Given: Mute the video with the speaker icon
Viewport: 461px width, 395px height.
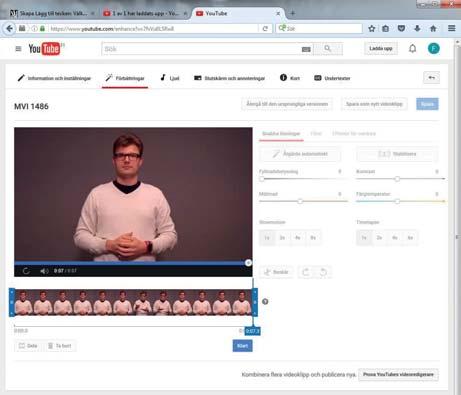Looking at the screenshot, I should tap(44, 271).
